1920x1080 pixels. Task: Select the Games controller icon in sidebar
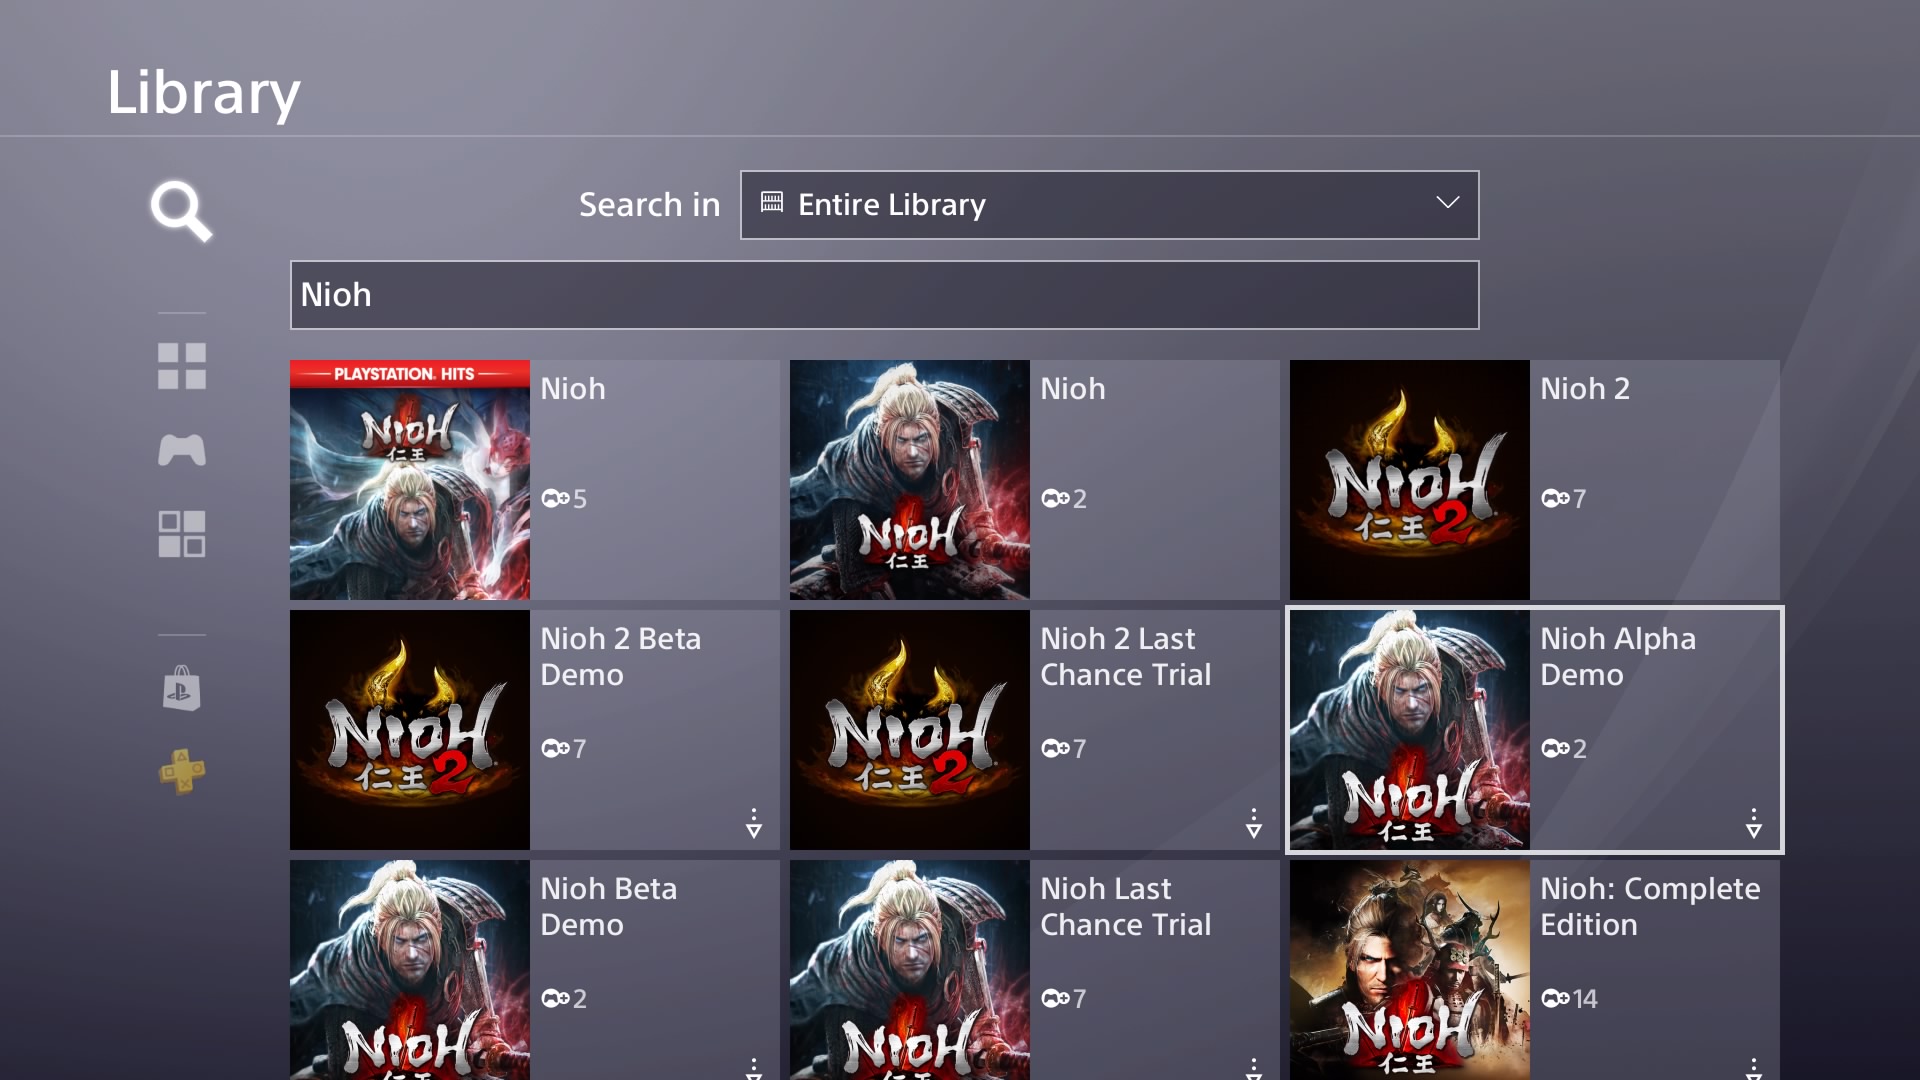point(181,450)
